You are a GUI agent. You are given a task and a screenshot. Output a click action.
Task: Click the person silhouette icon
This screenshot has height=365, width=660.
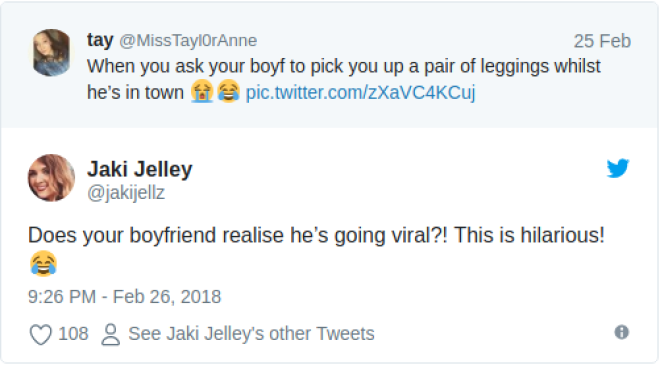[x=111, y=335]
